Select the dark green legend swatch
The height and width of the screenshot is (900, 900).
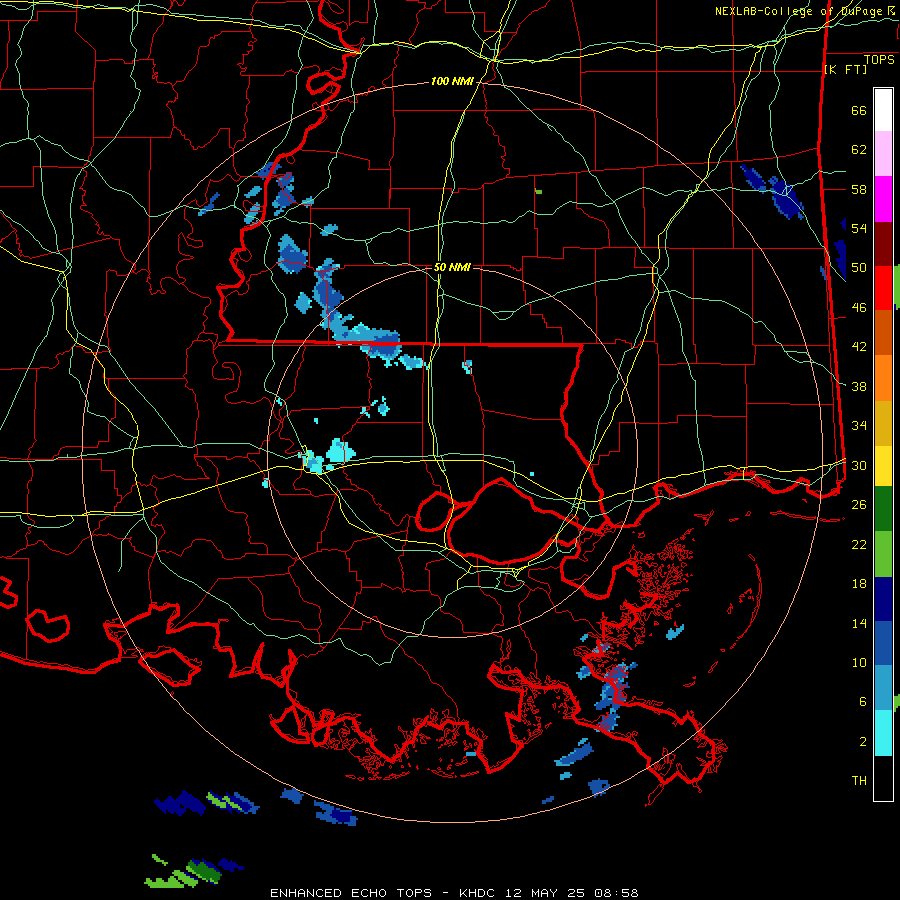point(883,509)
